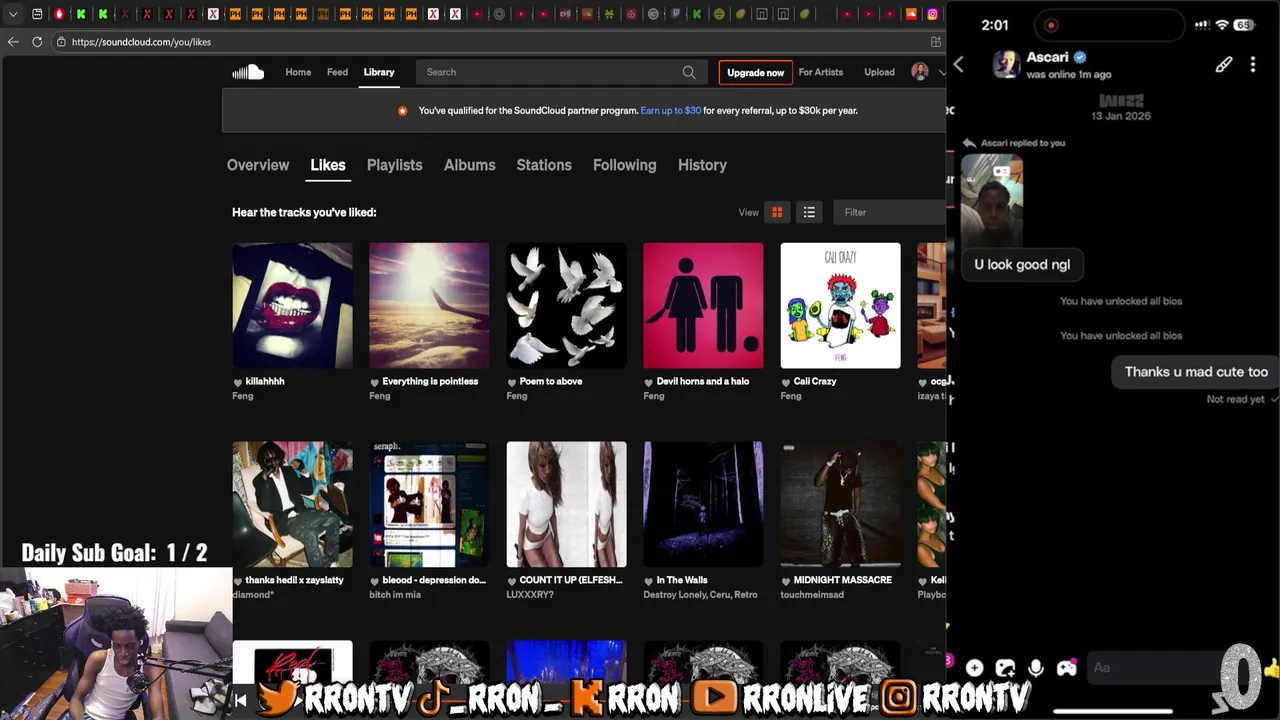Click the browser back arrow
The width and height of the screenshot is (1280, 720).
point(13,42)
